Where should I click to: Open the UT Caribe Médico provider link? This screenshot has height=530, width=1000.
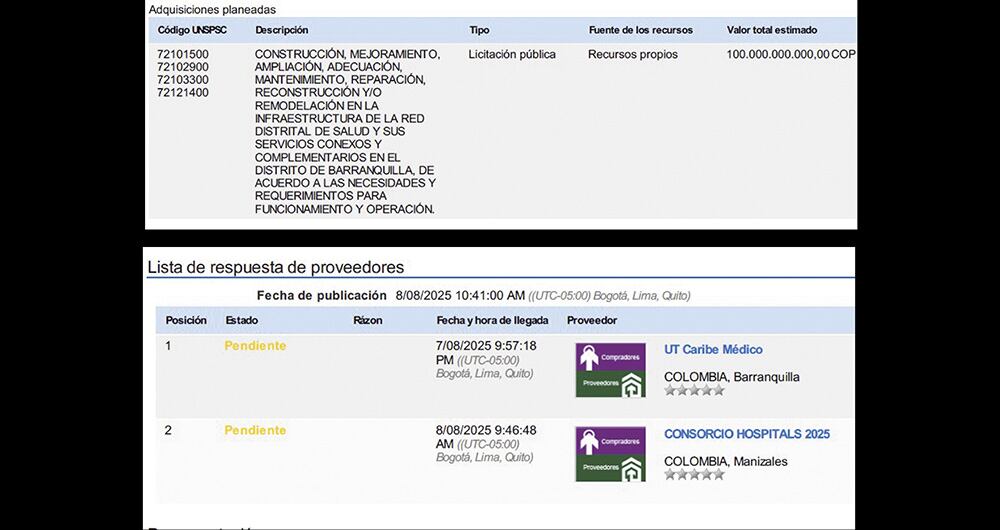point(713,350)
